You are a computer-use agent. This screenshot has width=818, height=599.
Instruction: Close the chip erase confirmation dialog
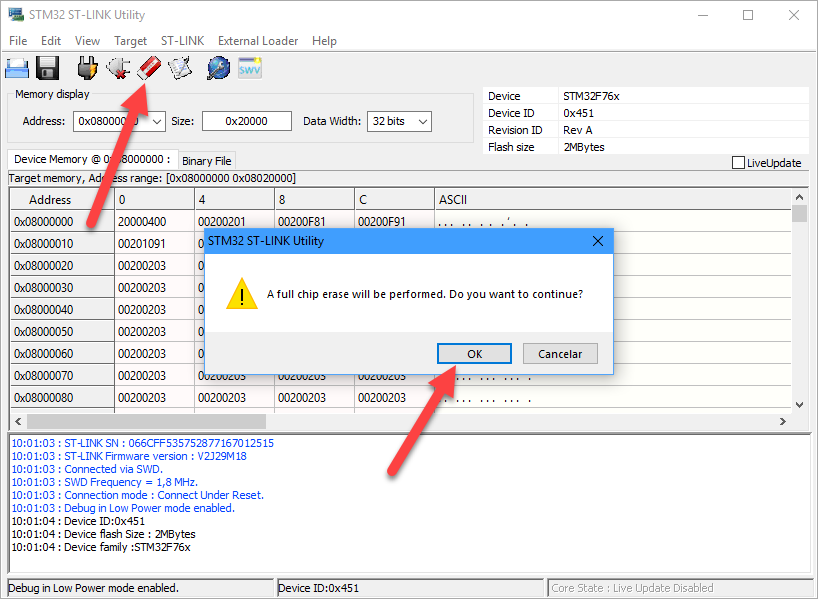pos(598,241)
